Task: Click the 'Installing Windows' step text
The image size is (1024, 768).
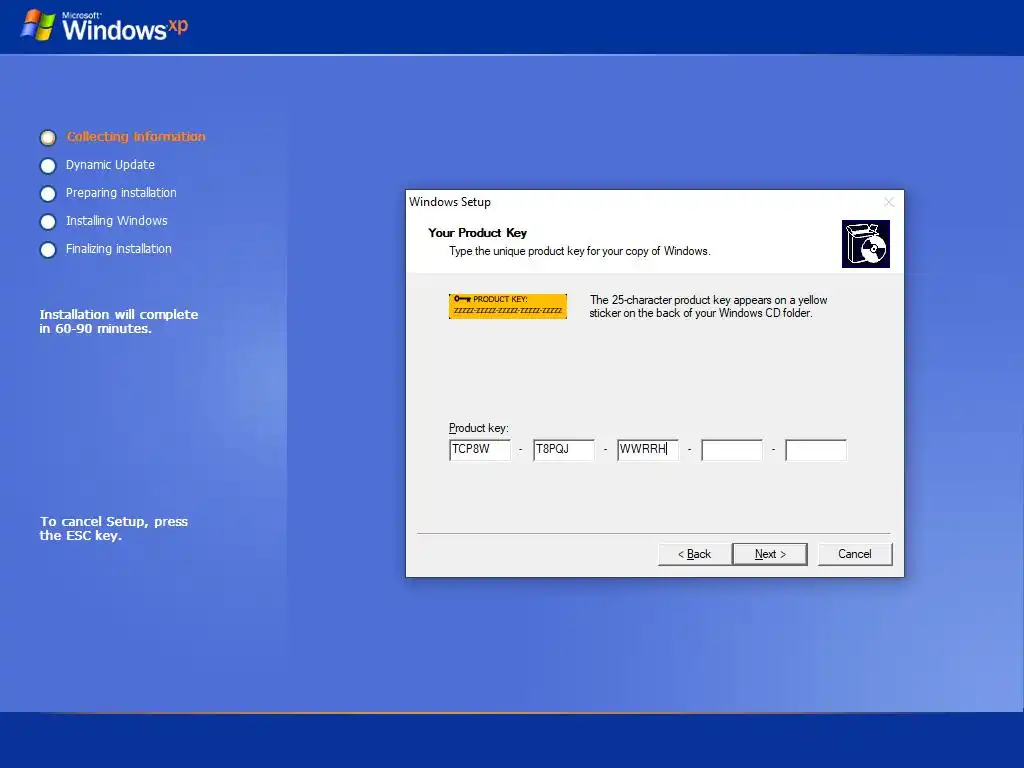Action: pyautogui.click(x=116, y=221)
